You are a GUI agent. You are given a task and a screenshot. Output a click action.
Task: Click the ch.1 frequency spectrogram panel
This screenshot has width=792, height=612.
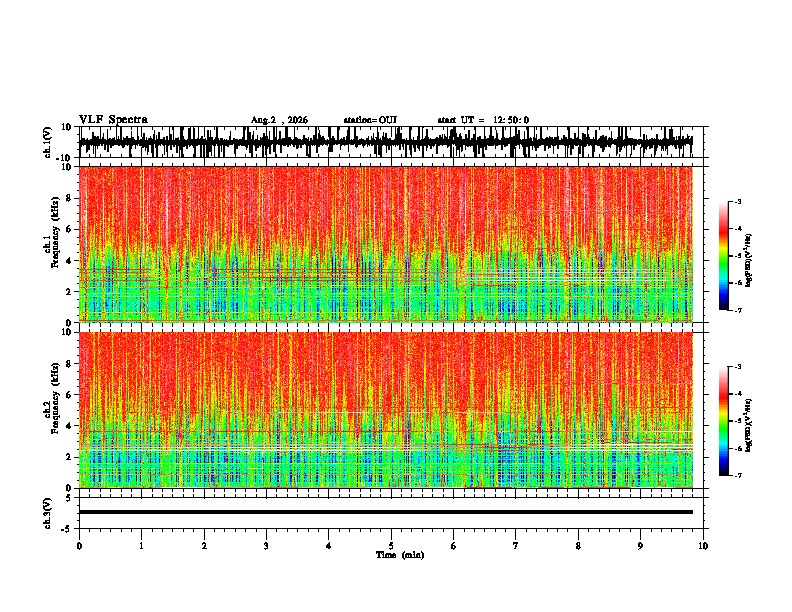385,244
